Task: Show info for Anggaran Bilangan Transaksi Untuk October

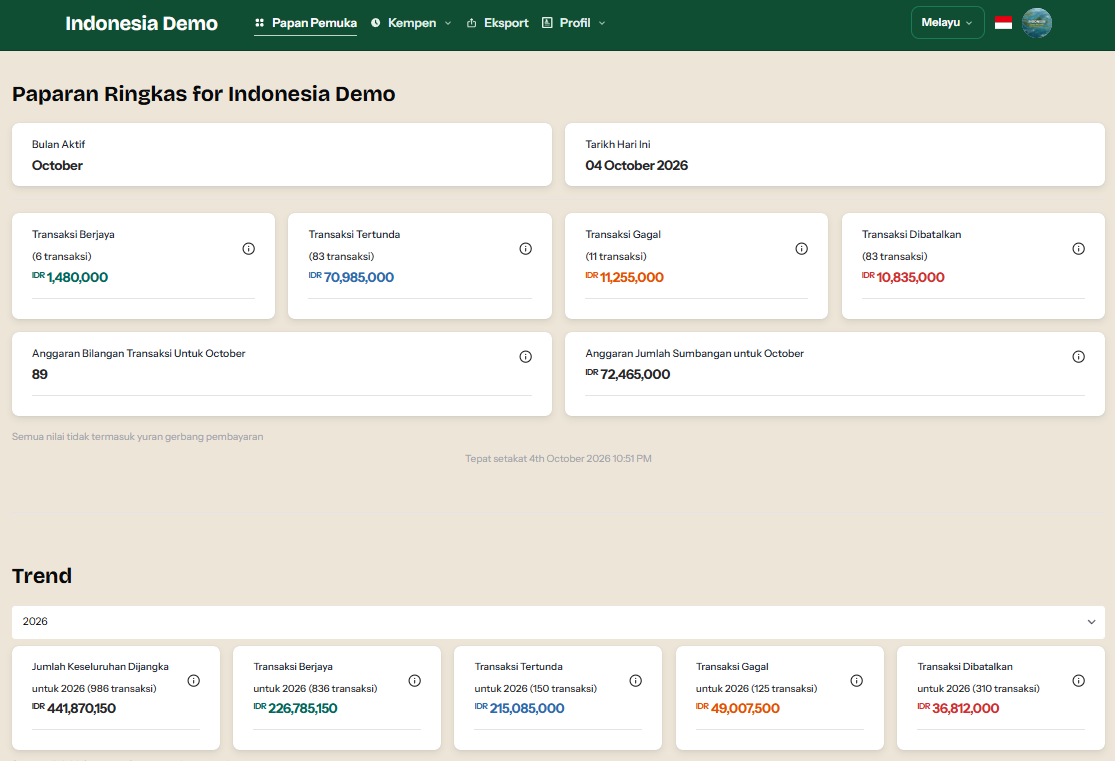Action: (x=526, y=356)
